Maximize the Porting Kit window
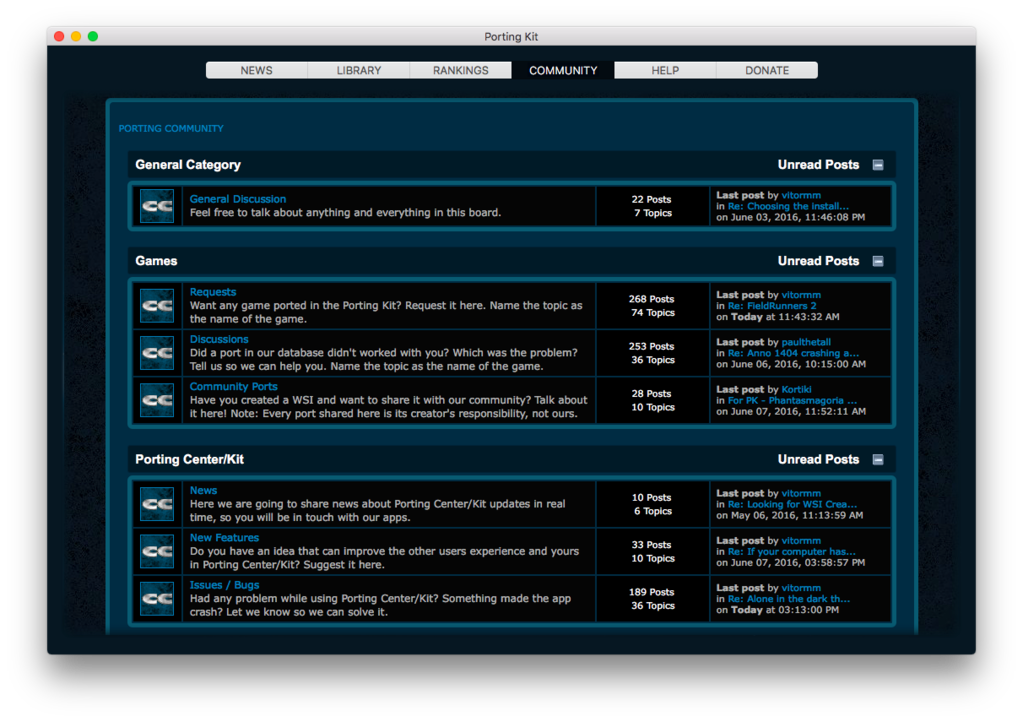1023x722 pixels. (x=93, y=37)
